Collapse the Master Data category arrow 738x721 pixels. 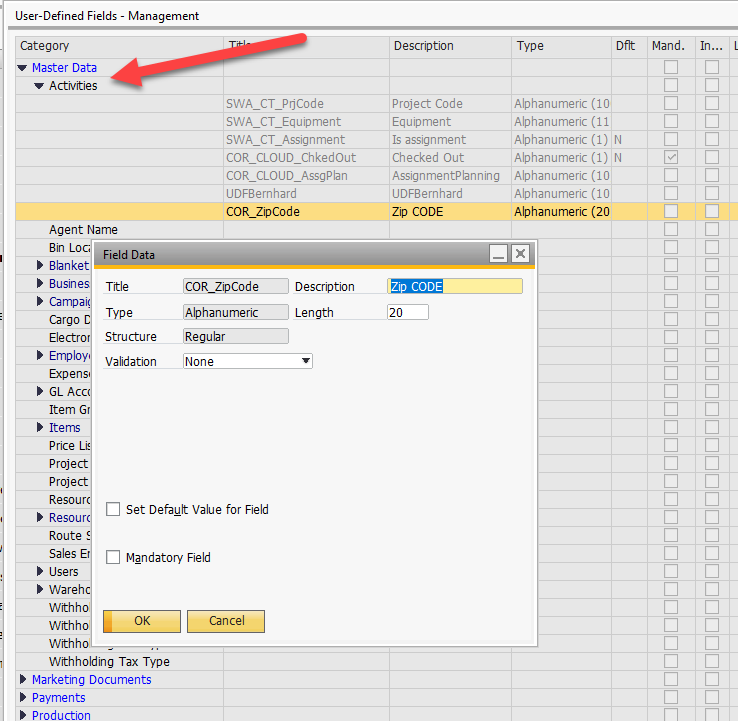[x=22, y=68]
